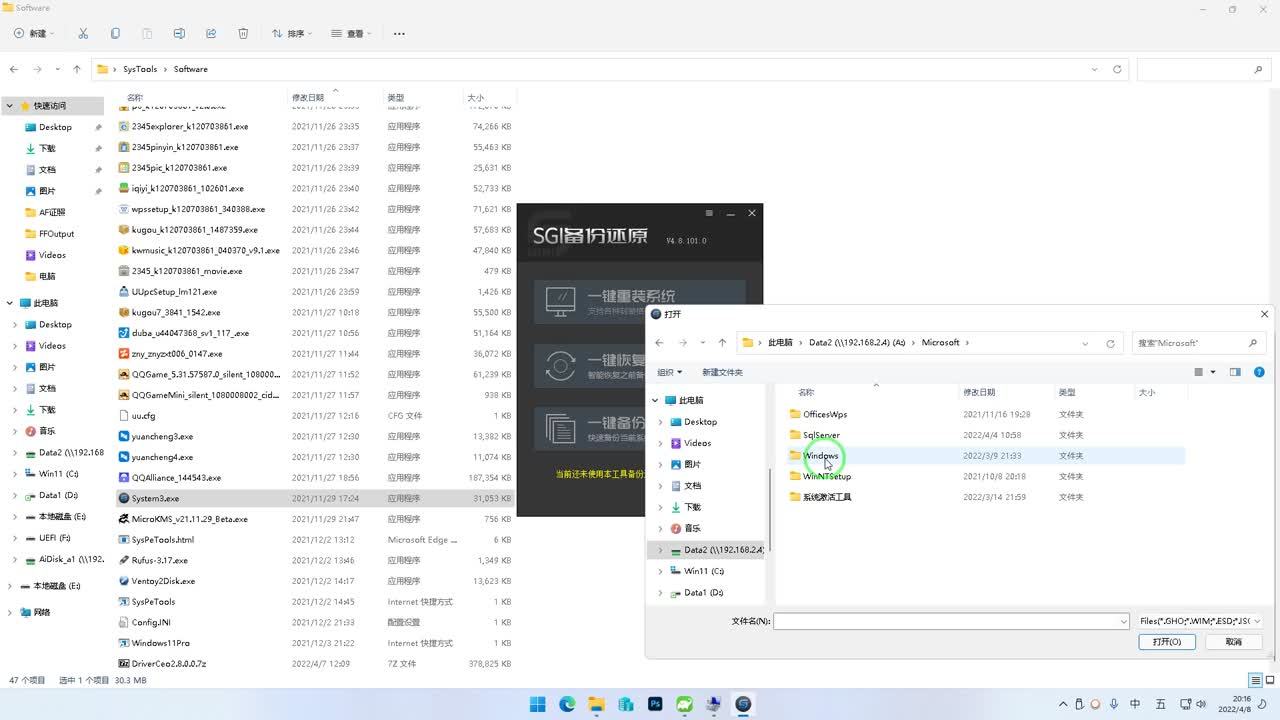Open the 组织 (Organize) dropdown menu
The width and height of the screenshot is (1280, 720).
click(x=669, y=372)
